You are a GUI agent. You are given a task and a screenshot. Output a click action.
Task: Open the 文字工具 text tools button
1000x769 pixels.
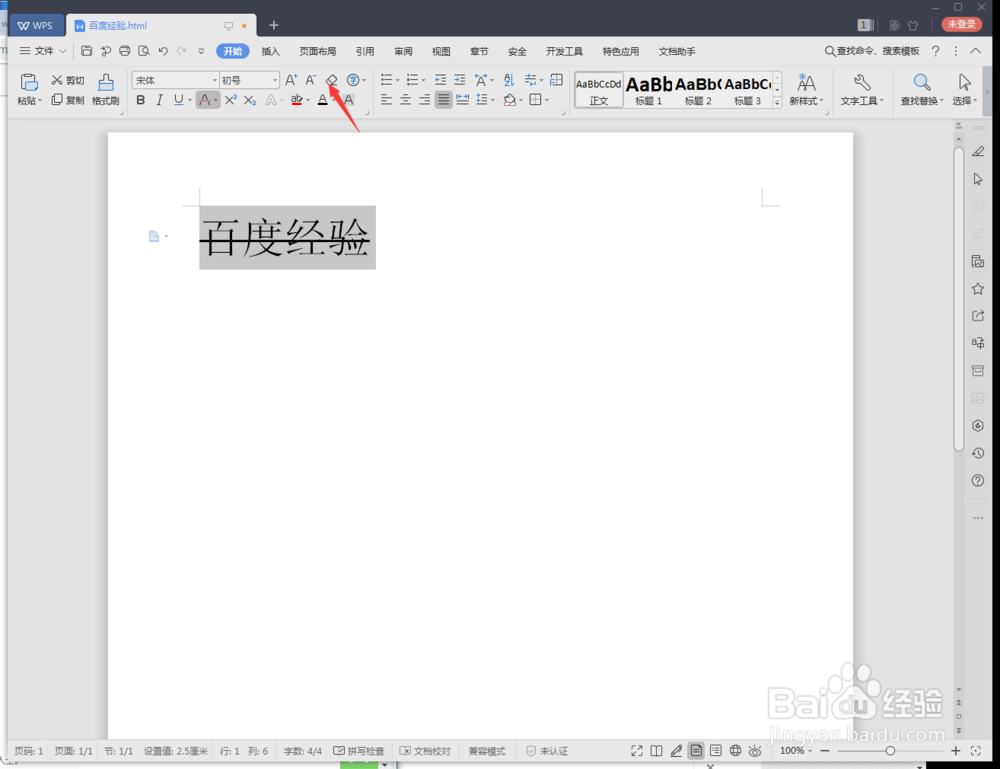pos(862,89)
